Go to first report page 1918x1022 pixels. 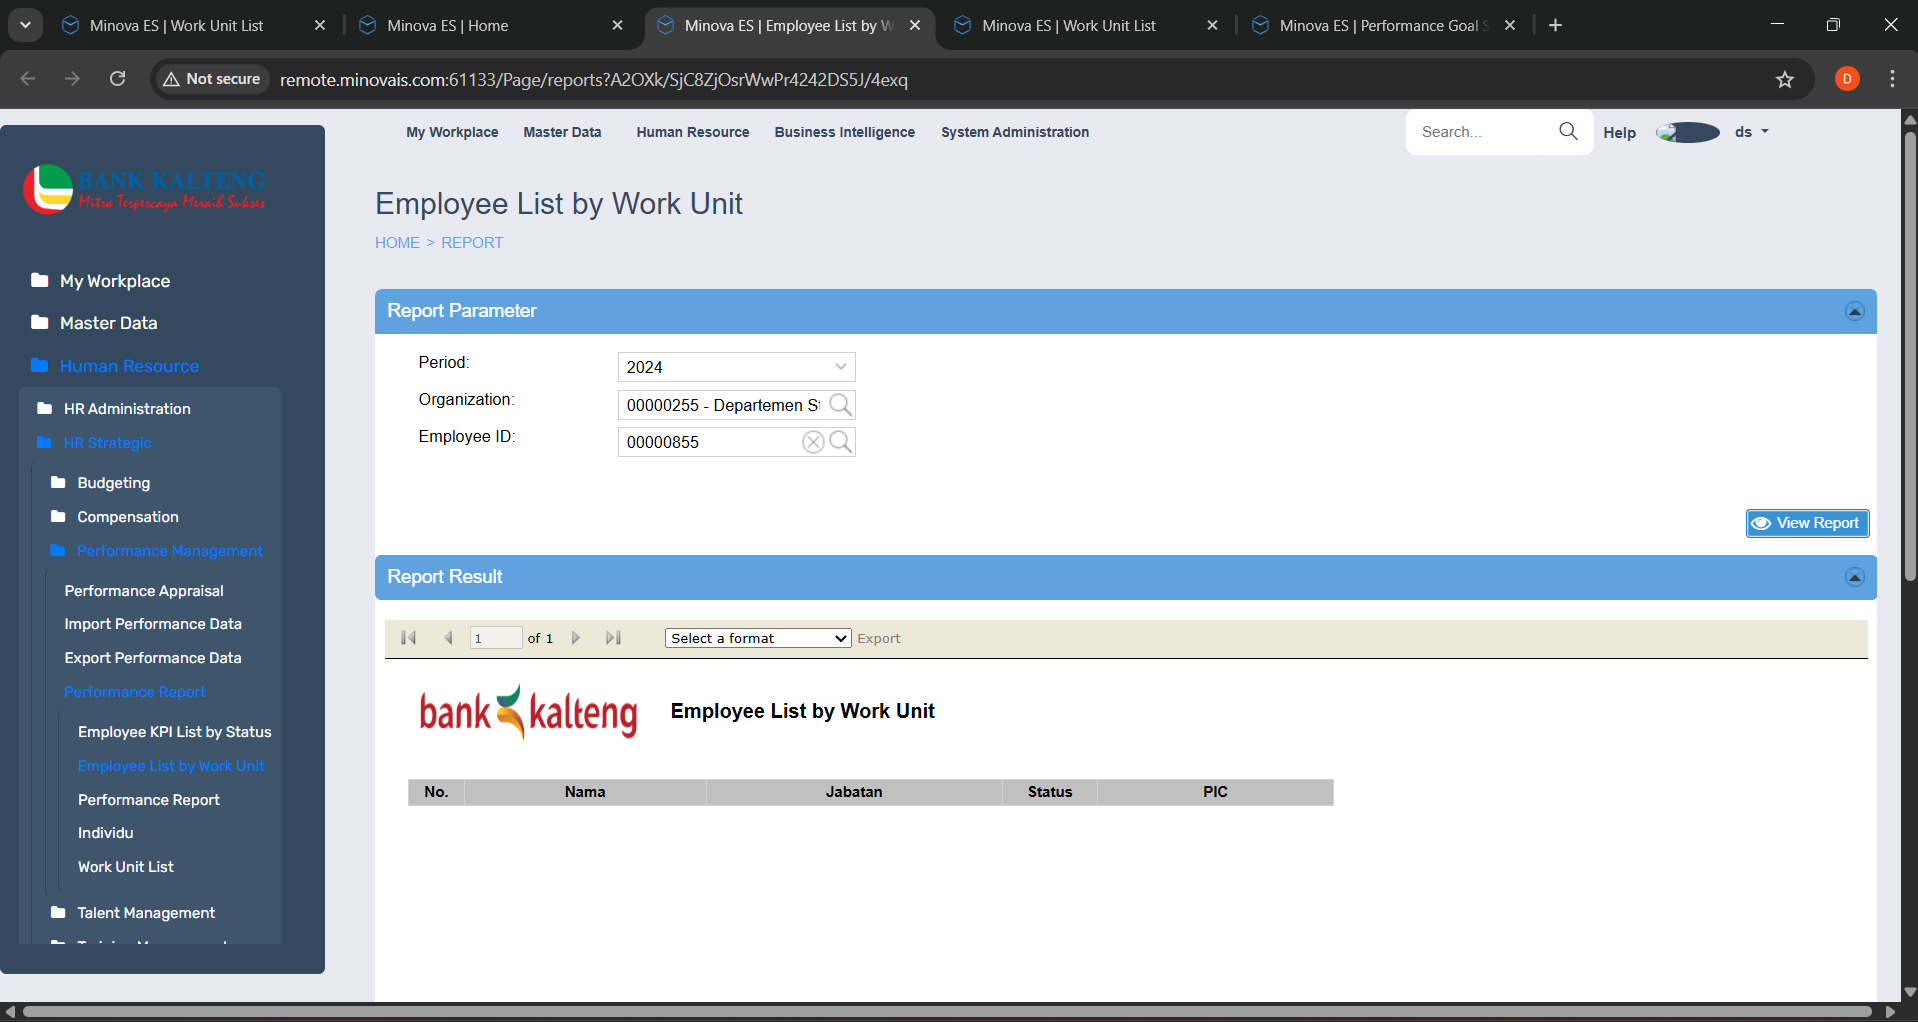click(408, 638)
